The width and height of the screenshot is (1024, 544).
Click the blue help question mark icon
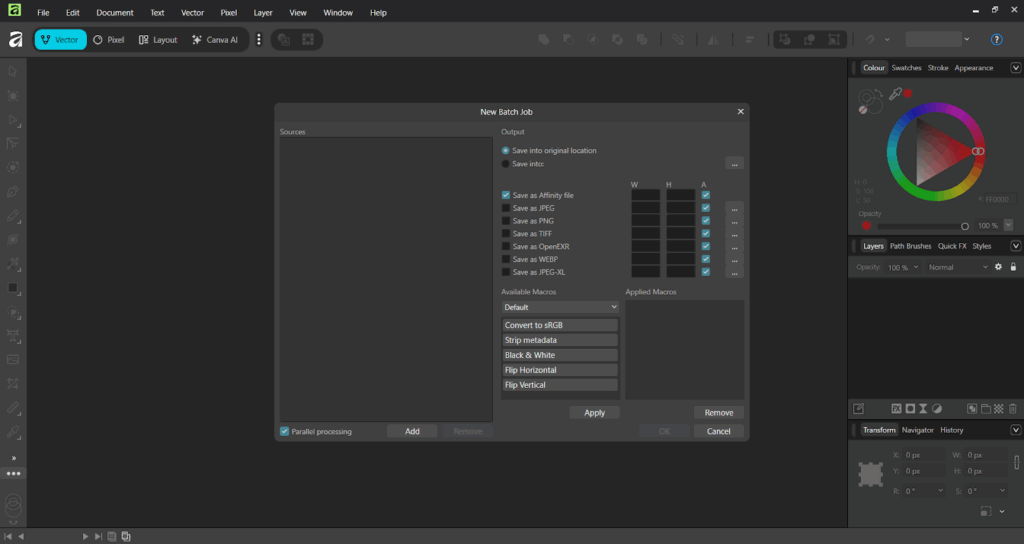(x=996, y=40)
